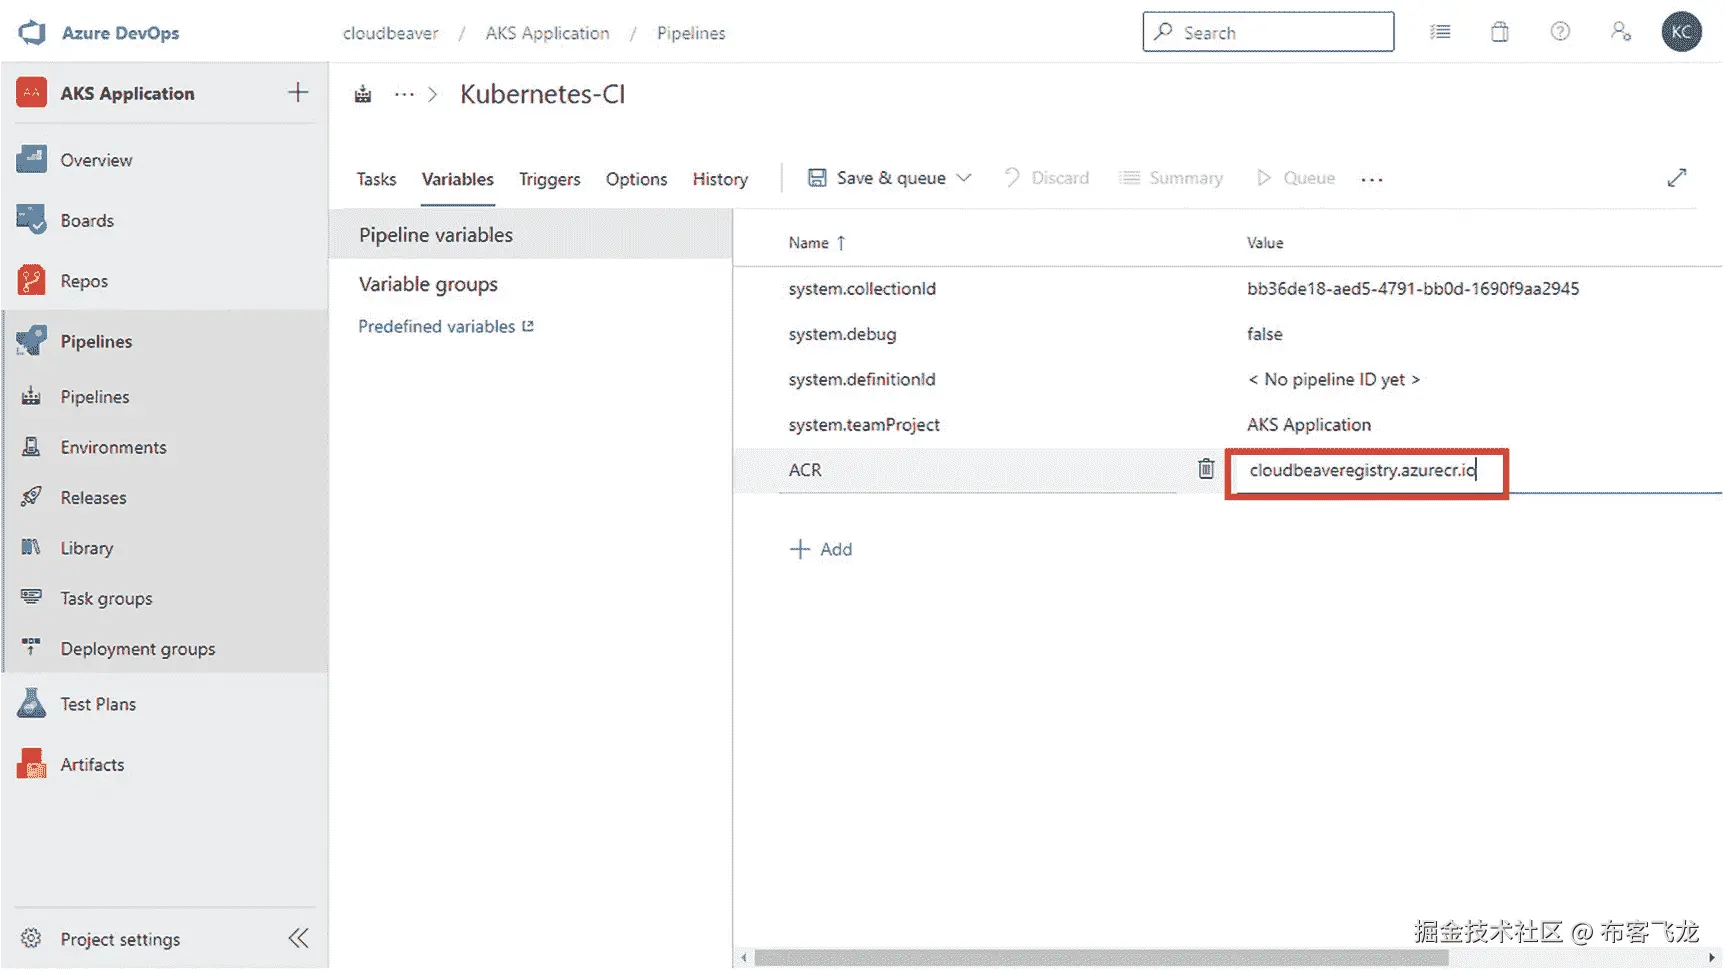1725x971 pixels.
Task: Add a new pipeline variable
Action: [821, 549]
